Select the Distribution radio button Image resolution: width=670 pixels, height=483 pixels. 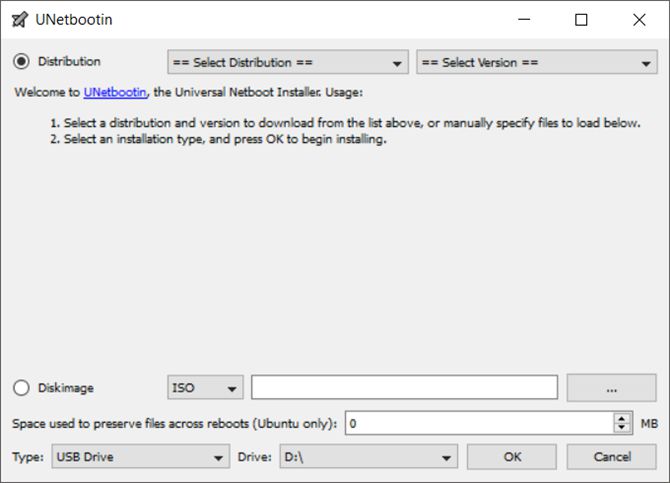(22, 62)
